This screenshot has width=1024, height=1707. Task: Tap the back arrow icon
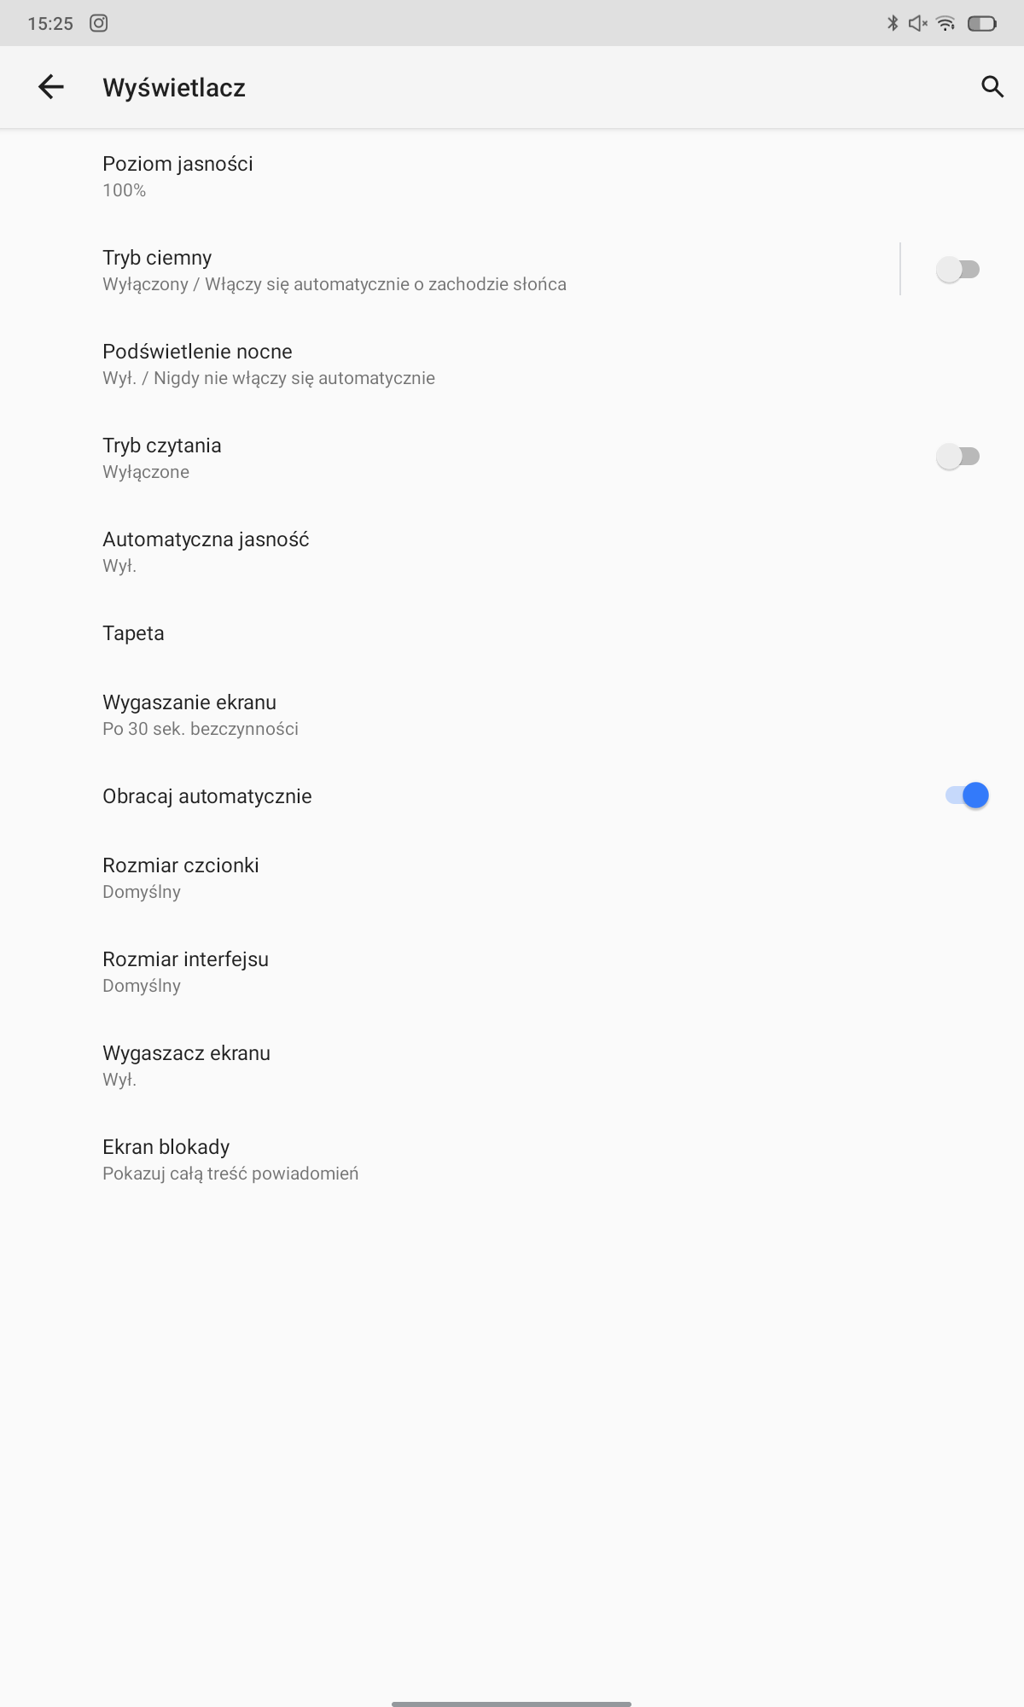click(x=51, y=87)
